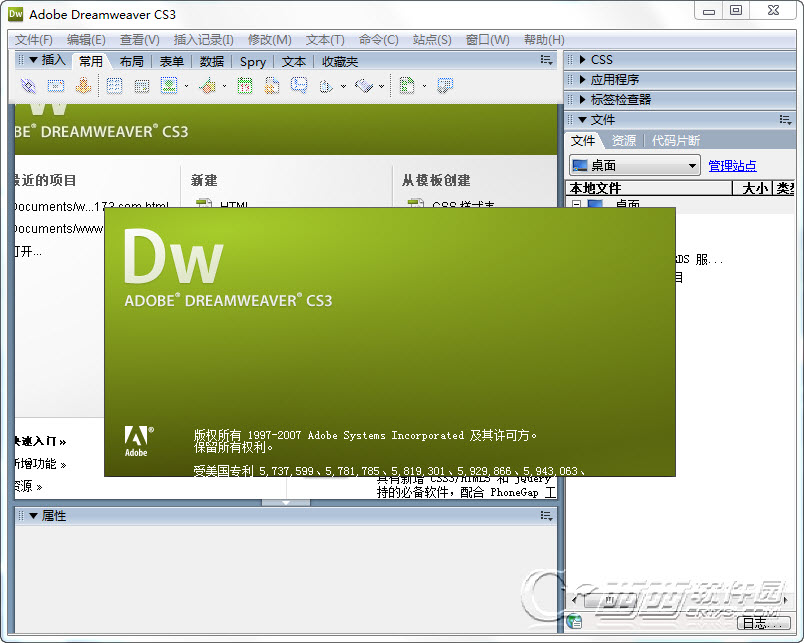Insert a Hyperlink from the Common bar
The width and height of the screenshot is (804, 643).
(x=28, y=86)
